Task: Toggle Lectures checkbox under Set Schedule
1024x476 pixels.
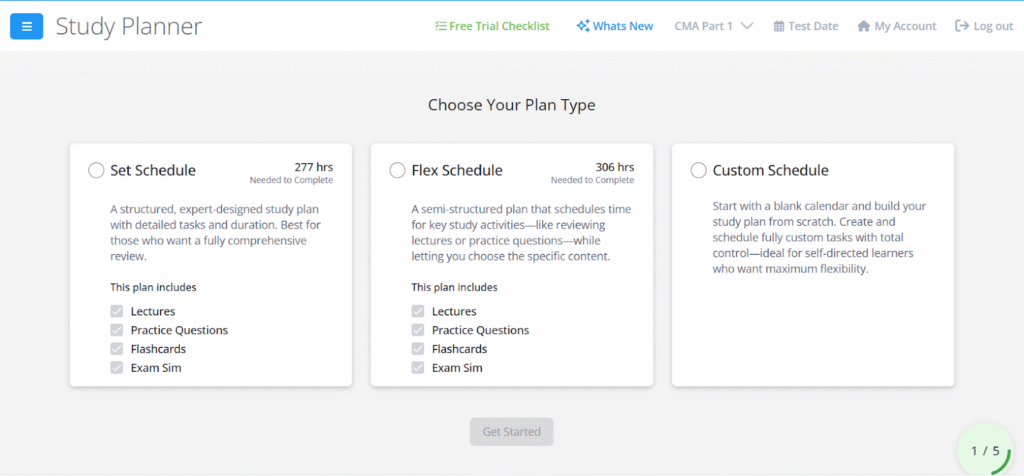Action: (117, 311)
